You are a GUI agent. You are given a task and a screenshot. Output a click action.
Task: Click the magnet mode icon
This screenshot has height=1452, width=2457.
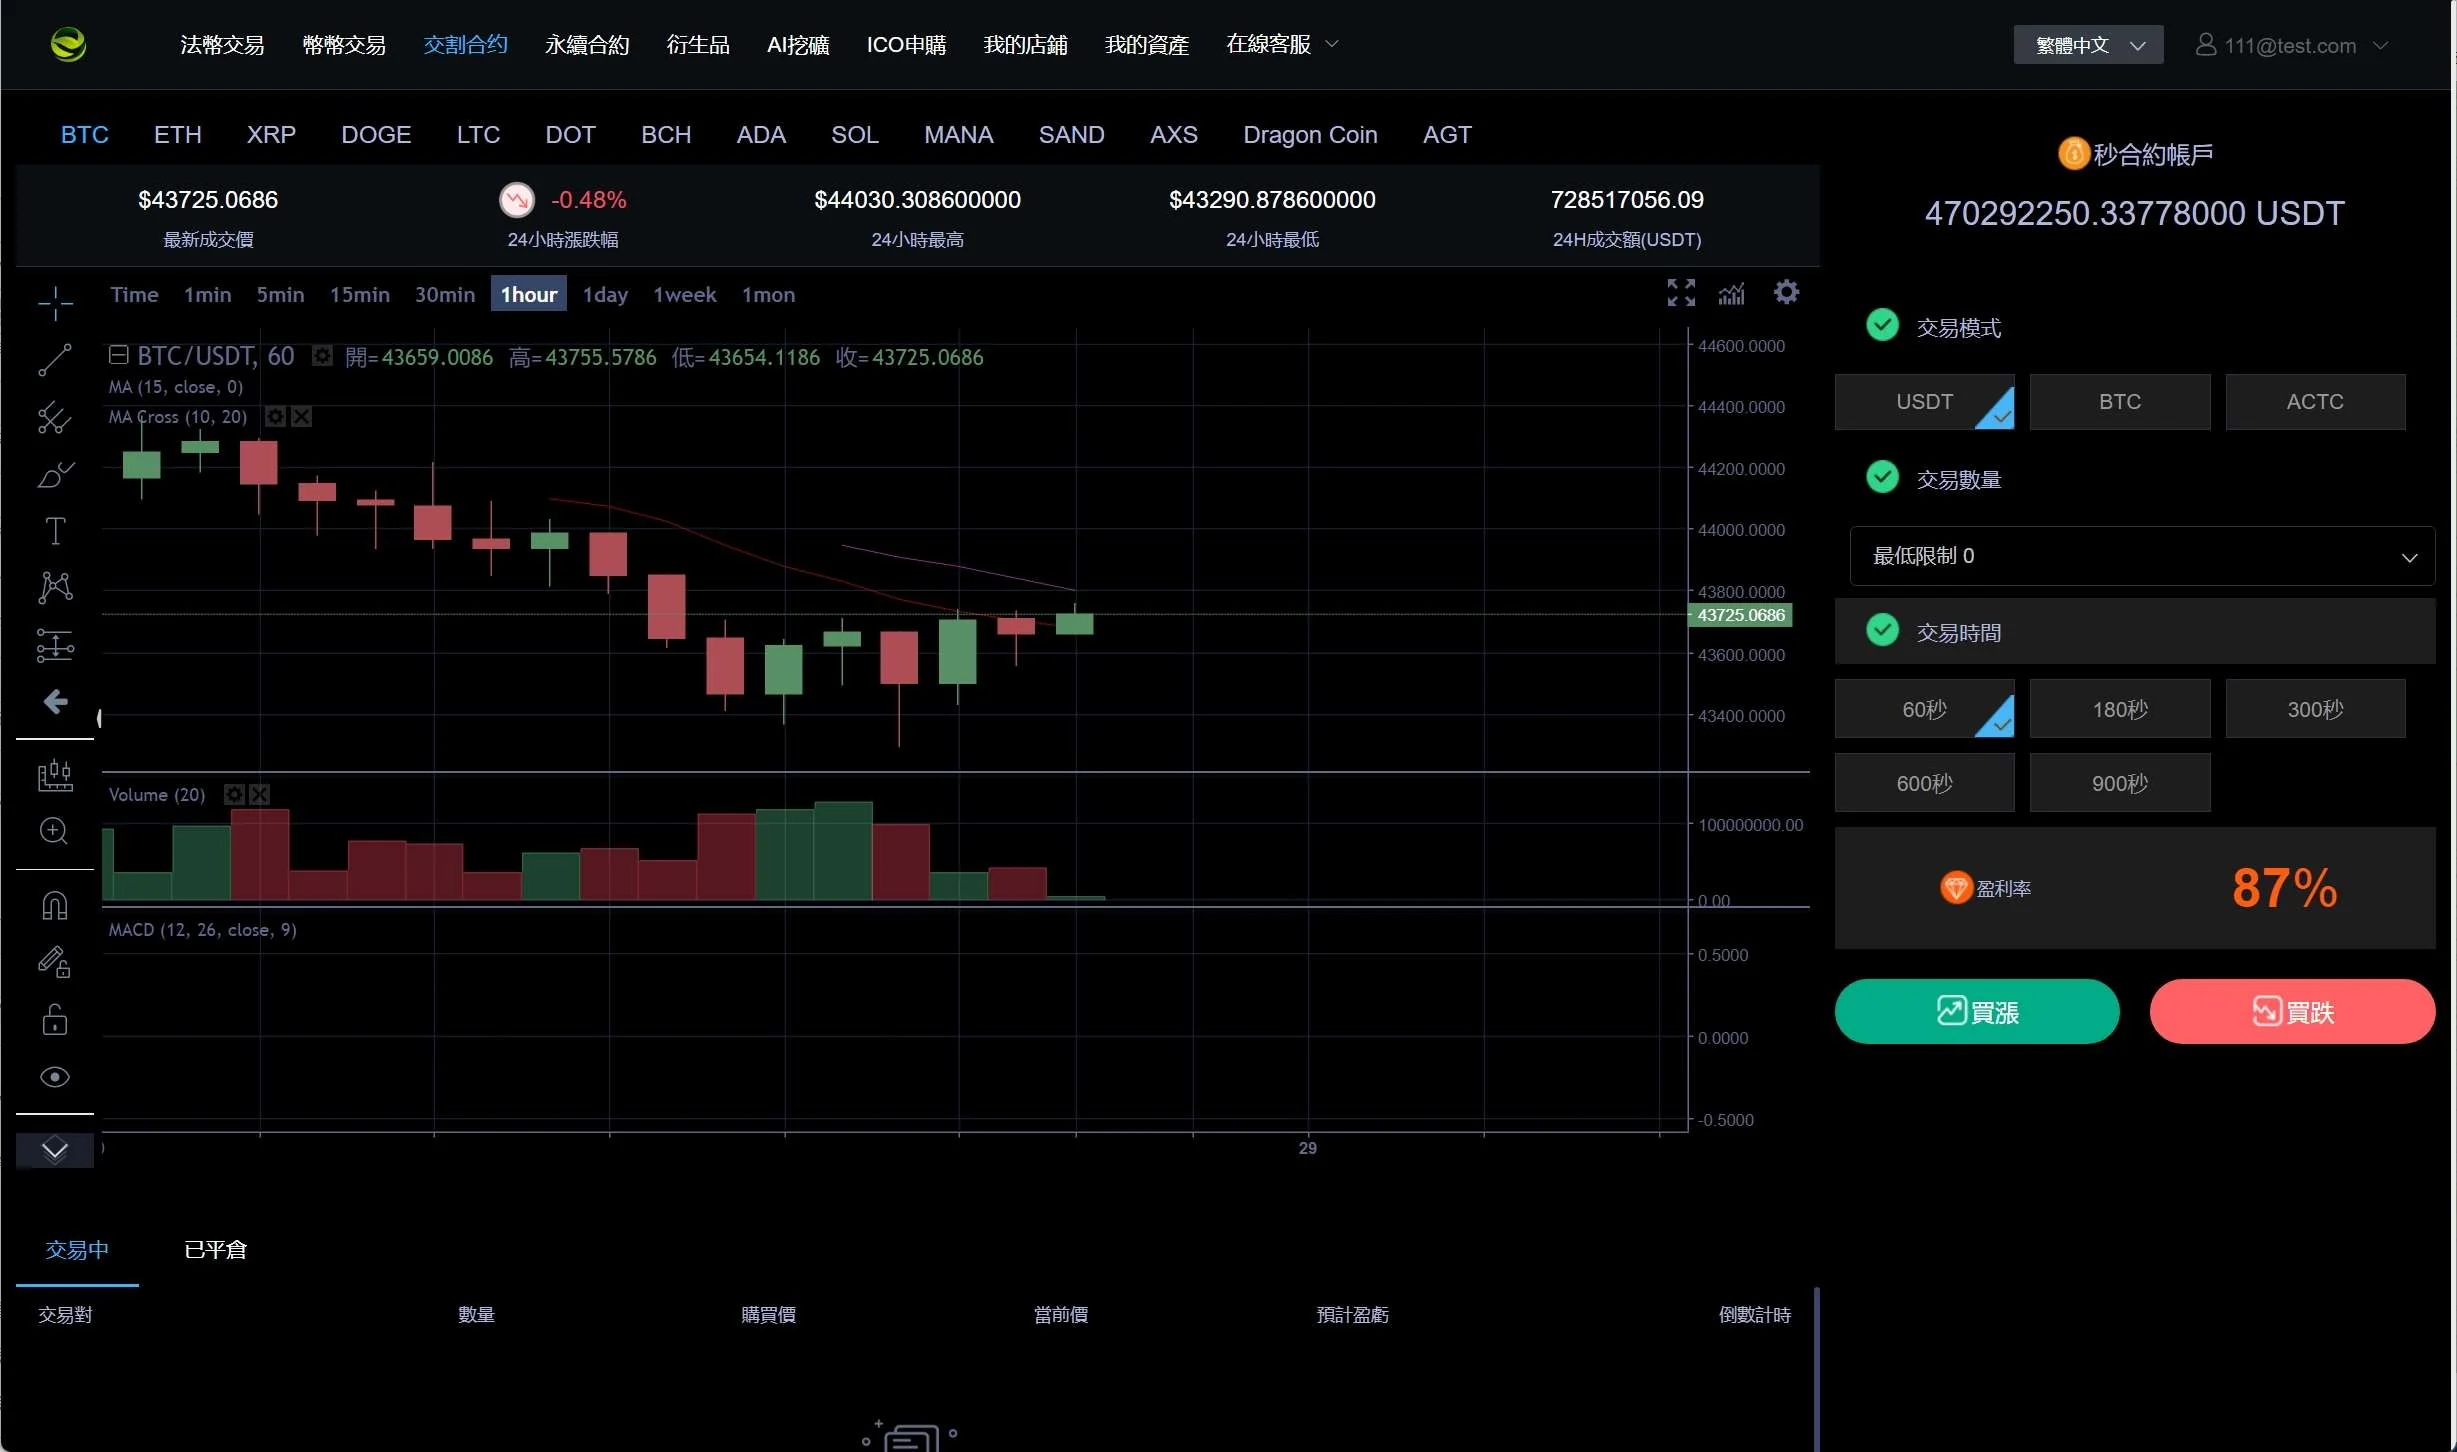tap(54, 905)
